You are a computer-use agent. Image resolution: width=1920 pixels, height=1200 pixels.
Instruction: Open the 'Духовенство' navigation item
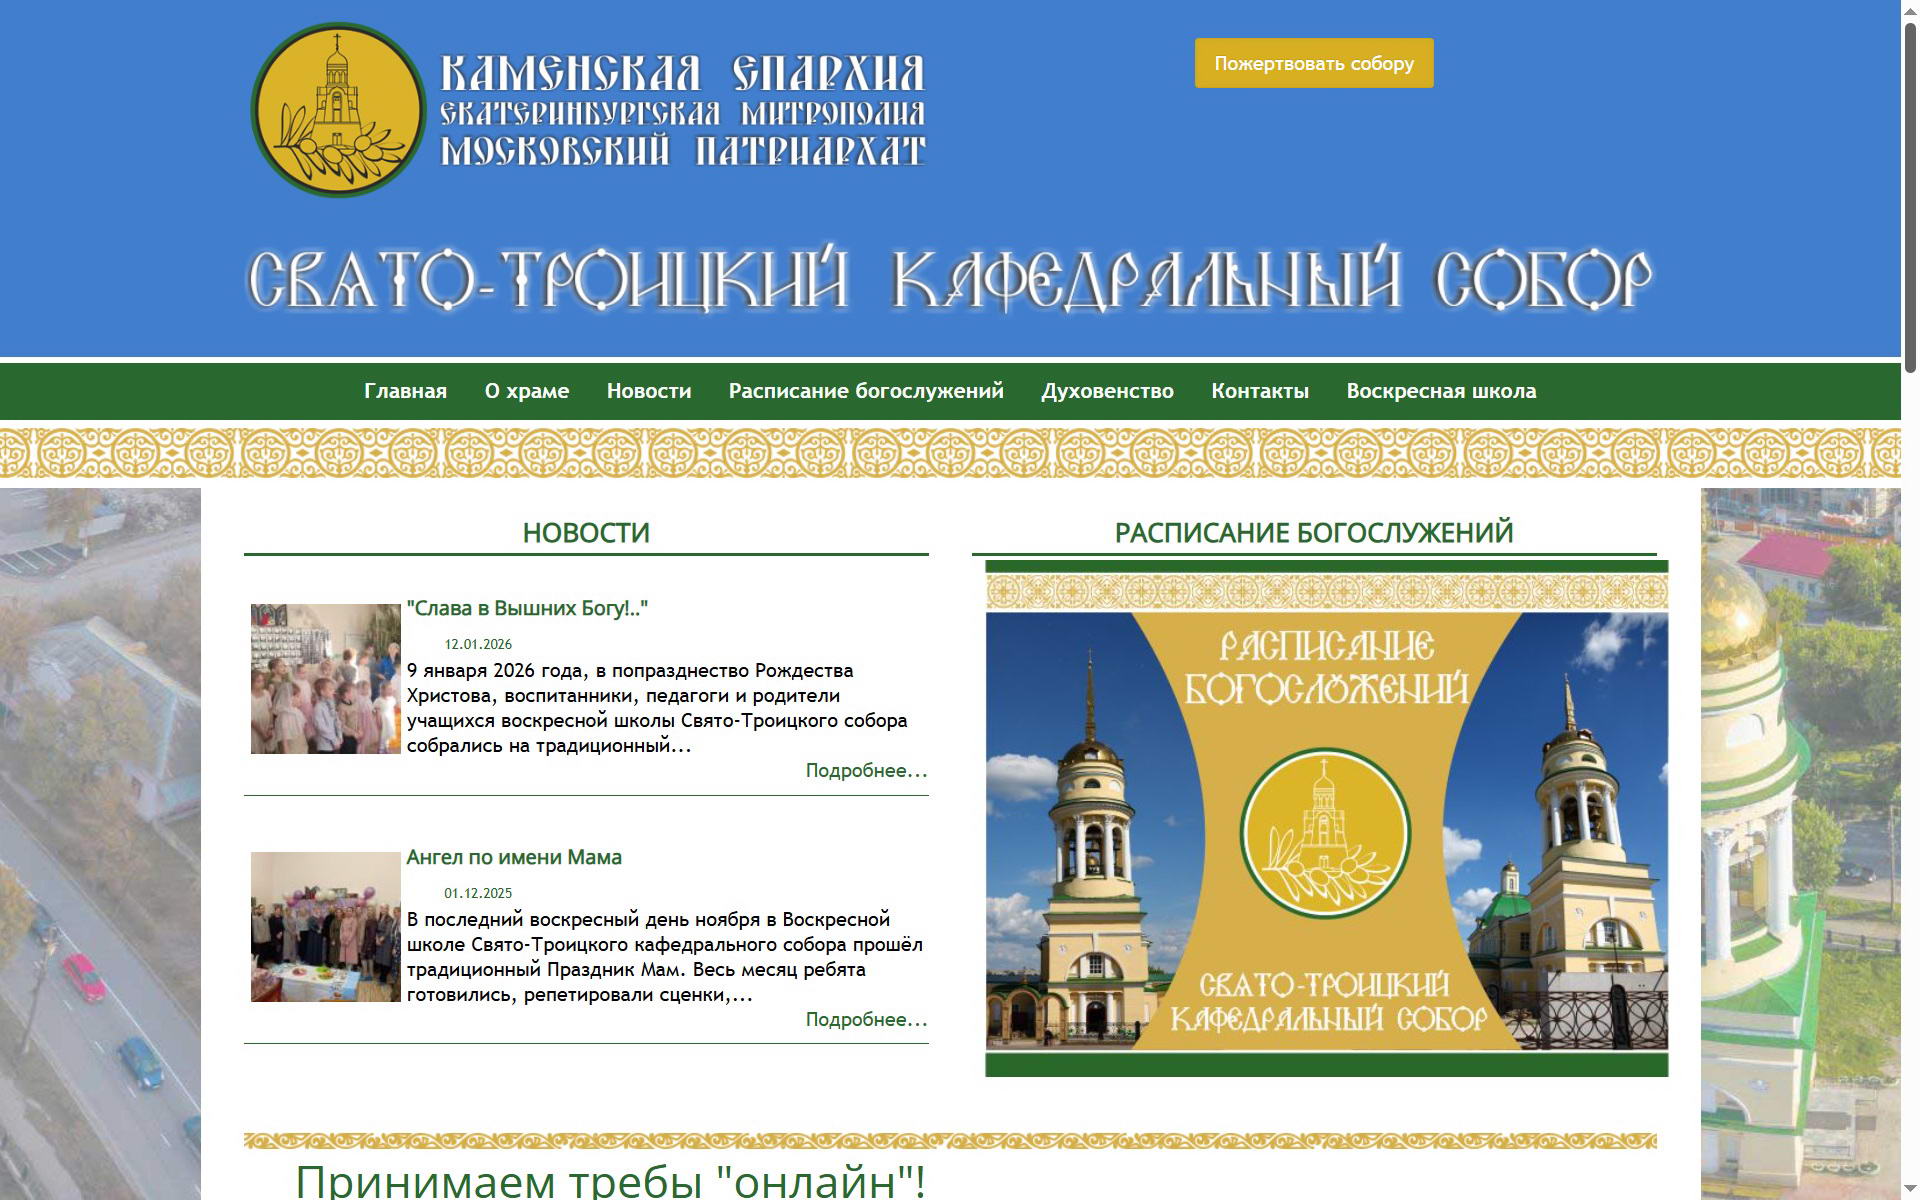(1108, 391)
